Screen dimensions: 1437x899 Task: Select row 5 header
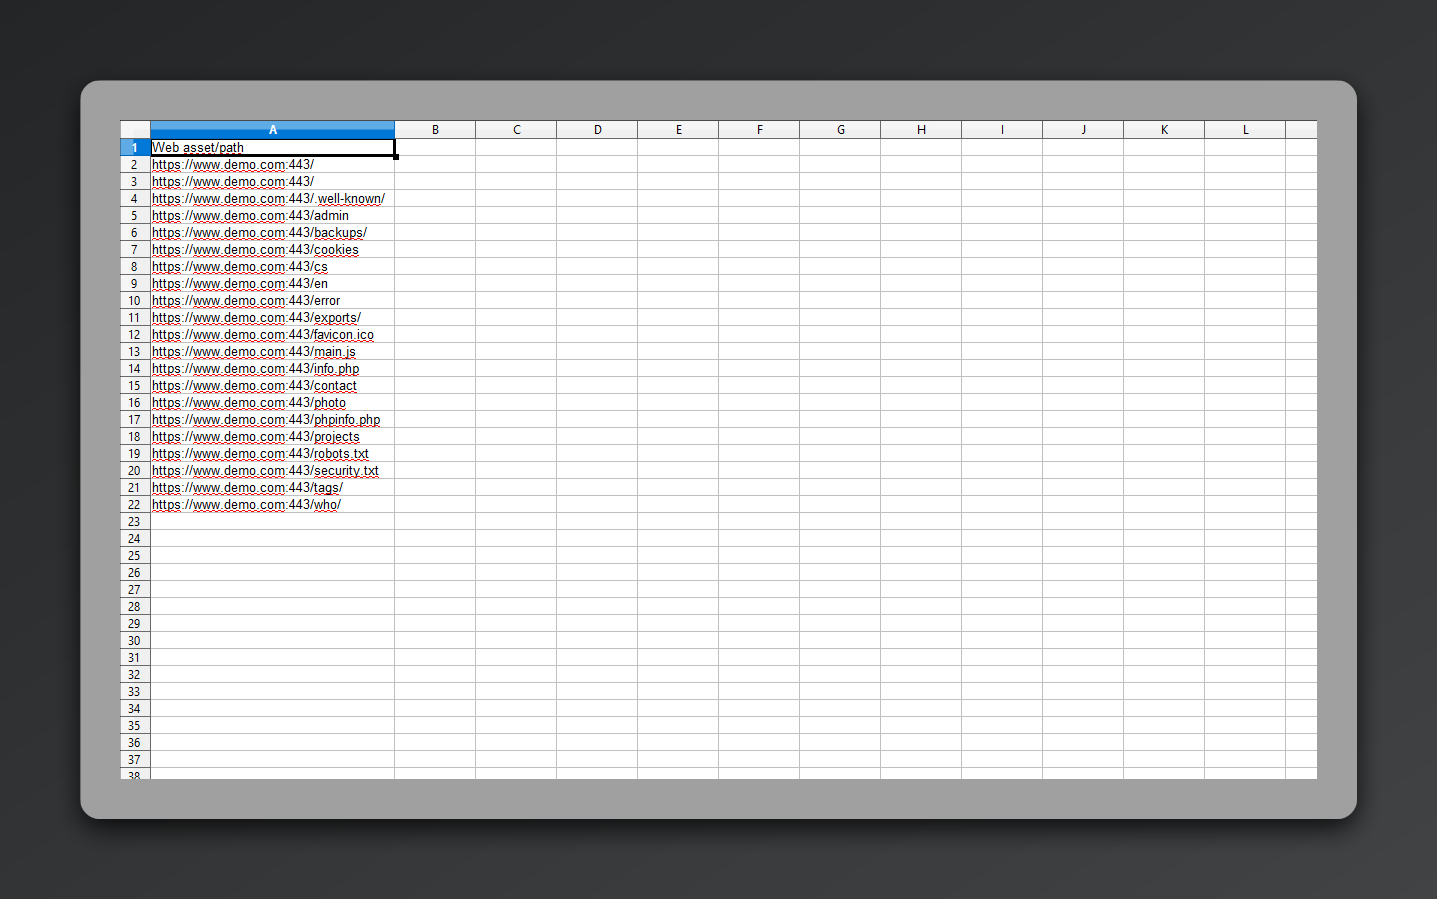pyautogui.click(x=134, y=215)
